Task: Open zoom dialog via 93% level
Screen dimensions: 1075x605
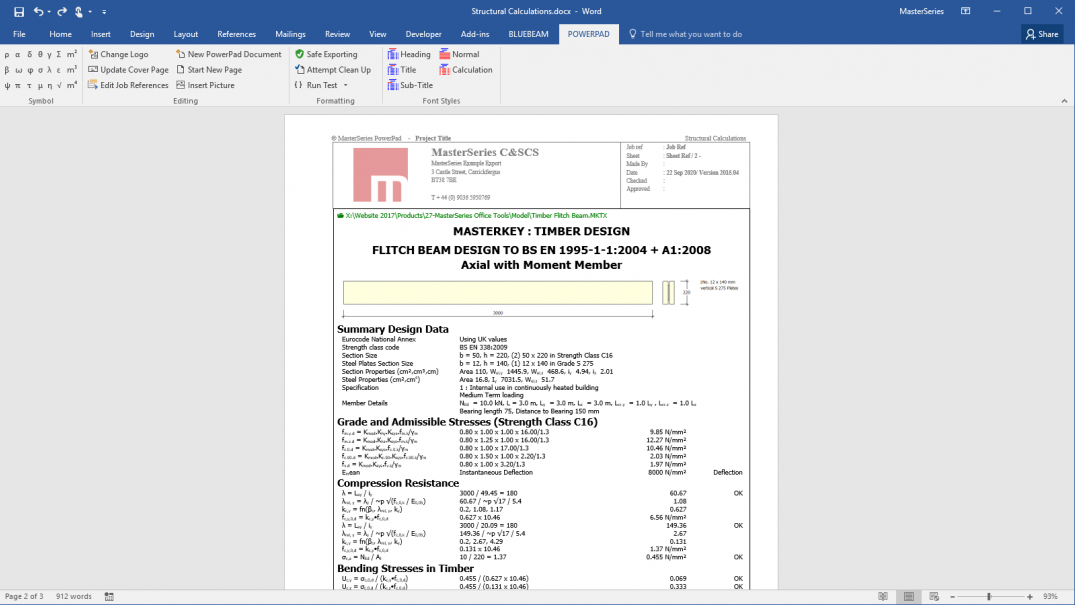Action: pyautogui.click(x=1050, y=597)
